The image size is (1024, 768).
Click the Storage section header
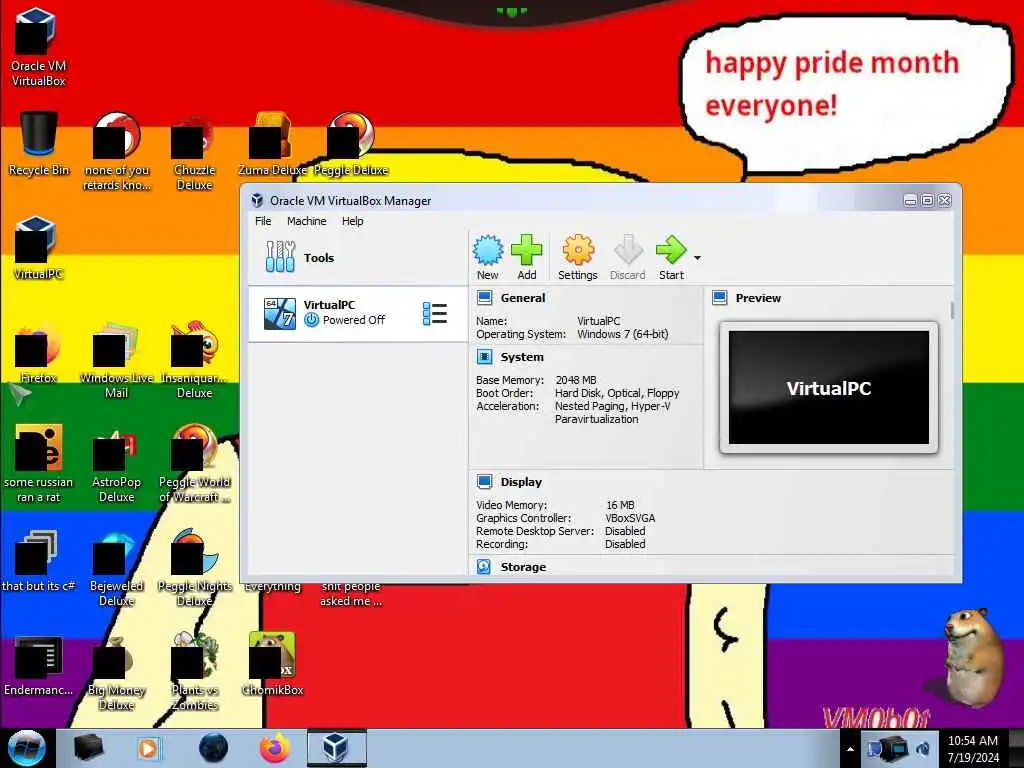point(523,567)
